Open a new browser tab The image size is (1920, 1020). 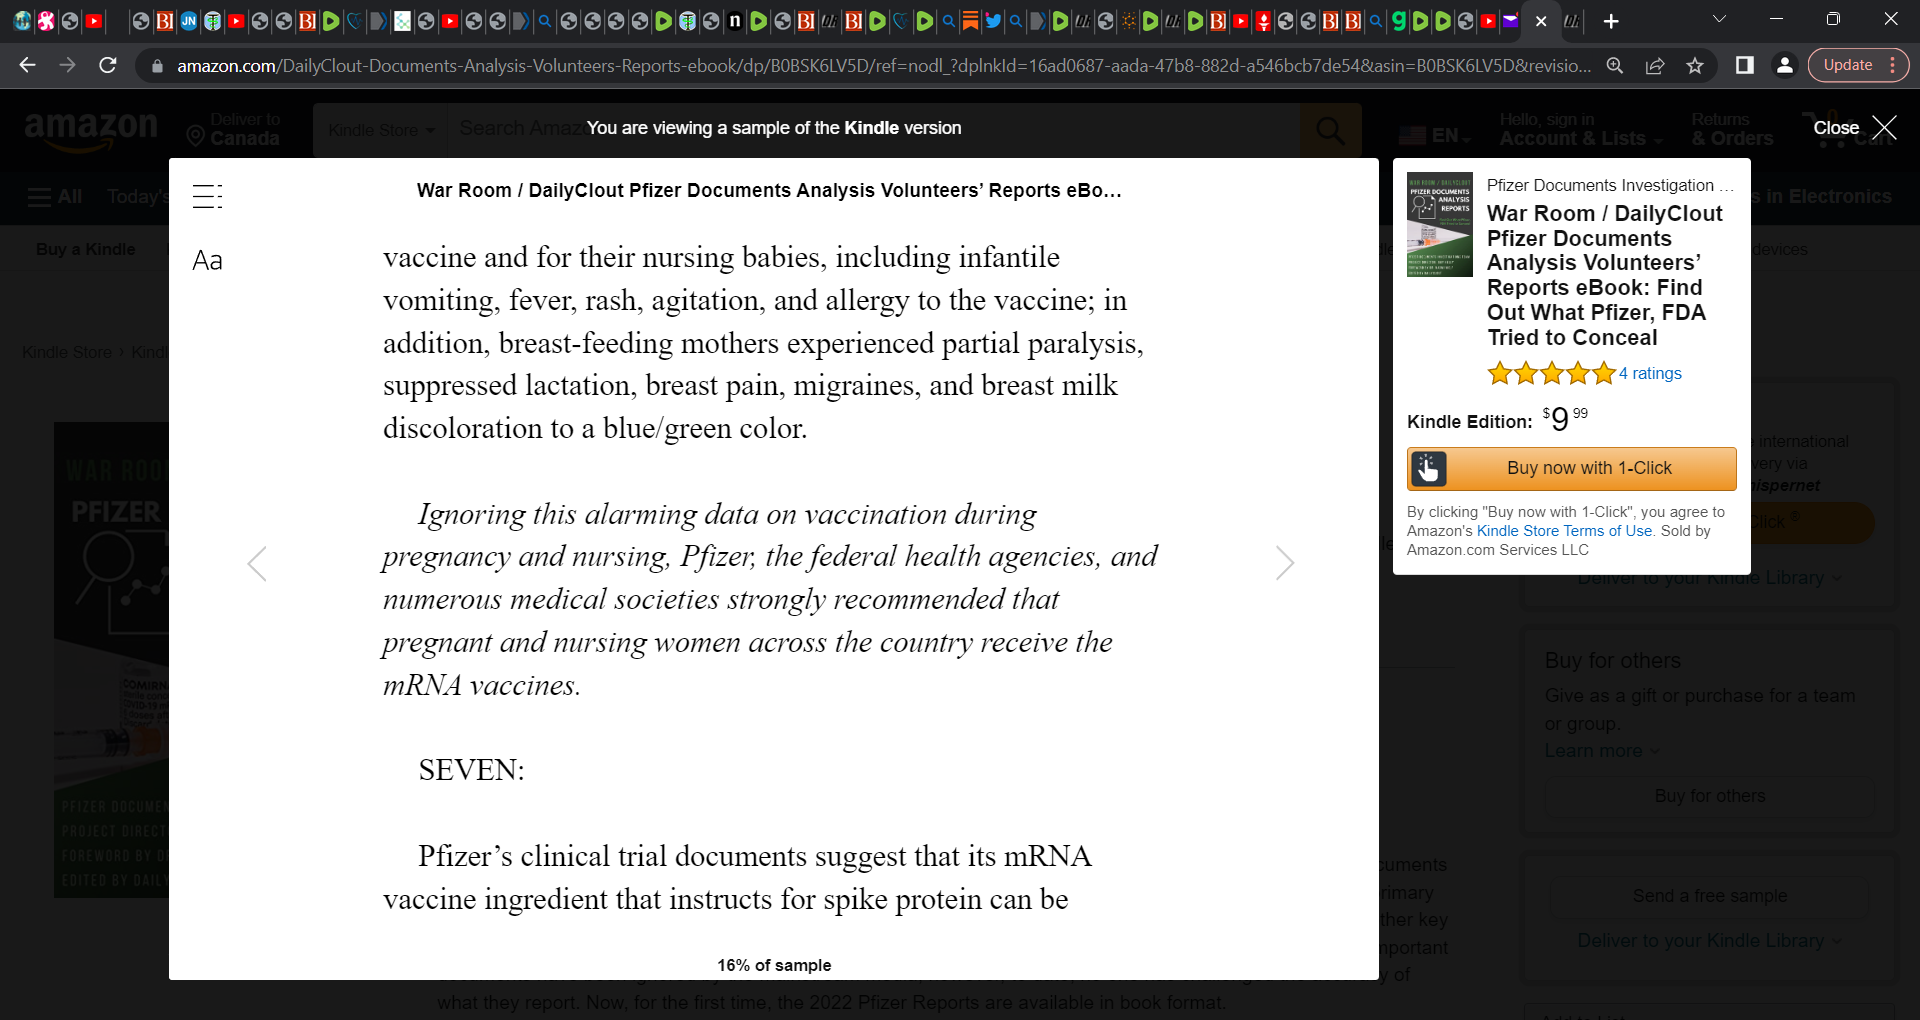point(1611,21)
